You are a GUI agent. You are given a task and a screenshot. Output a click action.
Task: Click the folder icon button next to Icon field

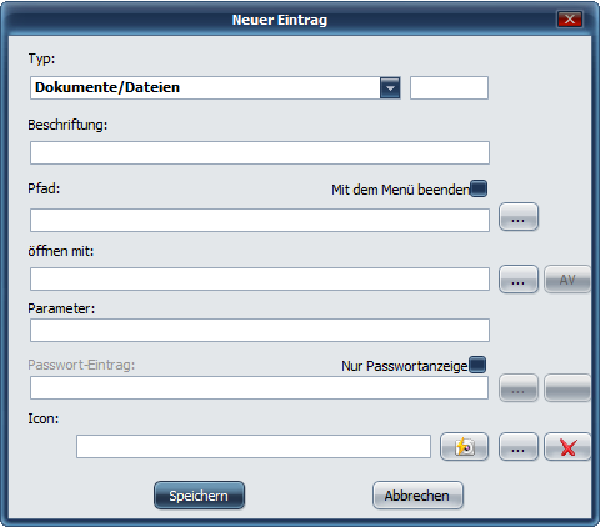pos(464,447)
